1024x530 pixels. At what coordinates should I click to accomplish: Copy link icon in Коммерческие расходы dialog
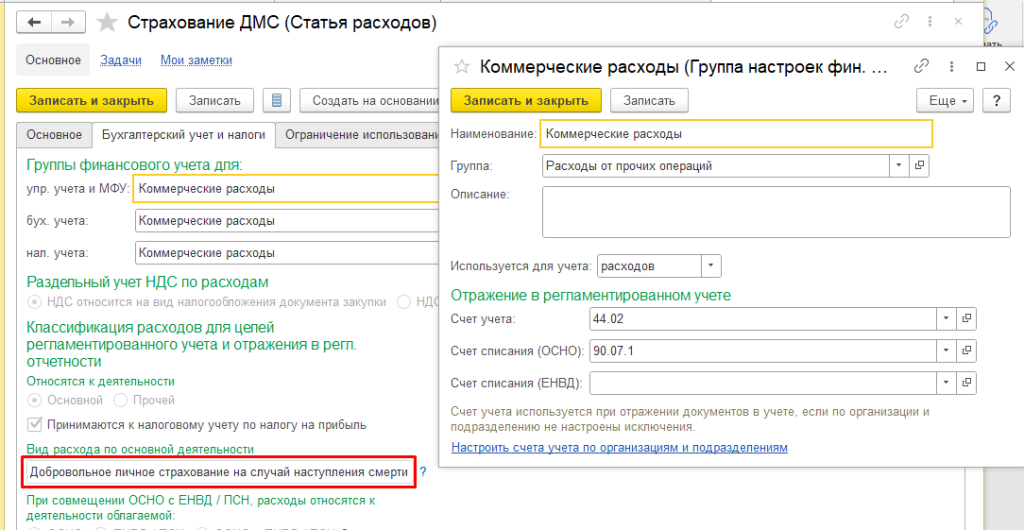(x=922, y=66)
